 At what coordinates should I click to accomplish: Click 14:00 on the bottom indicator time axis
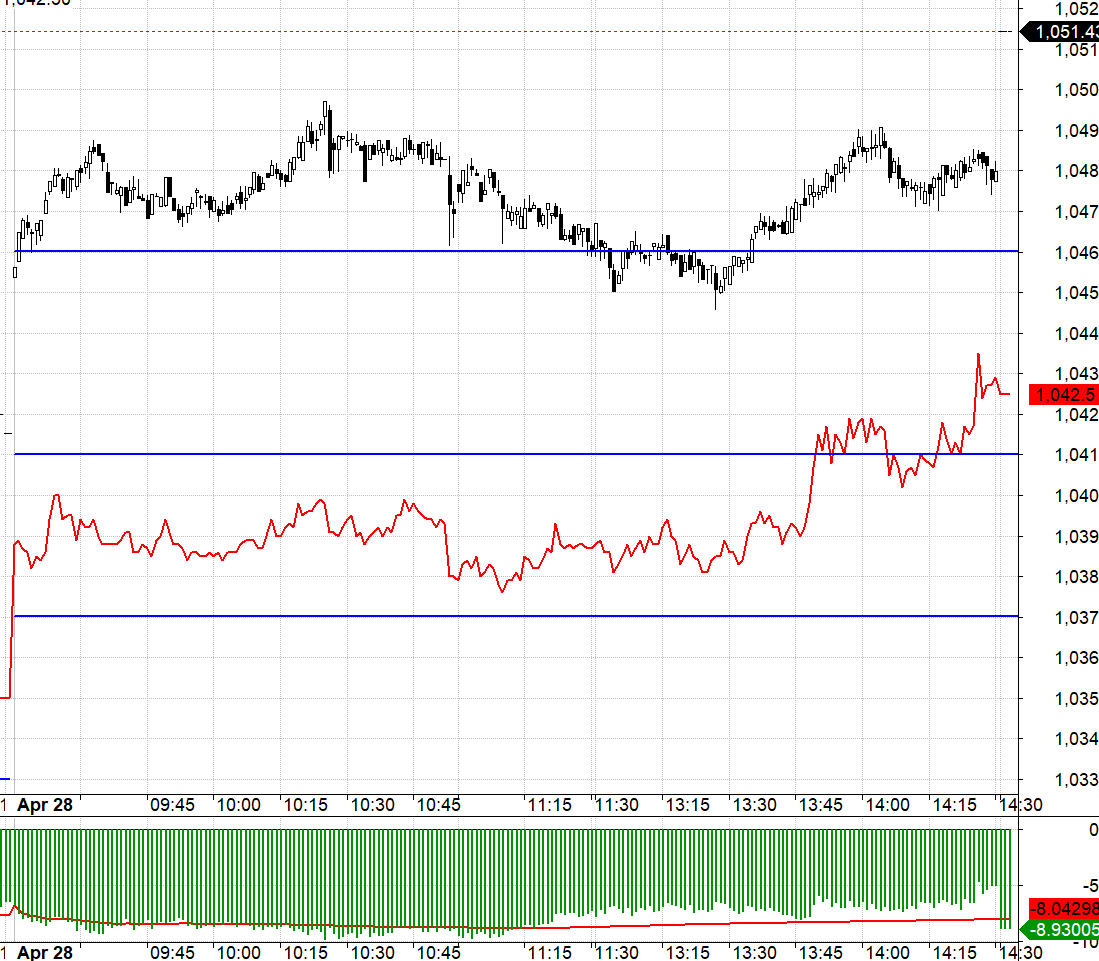[x=887, y=953]
